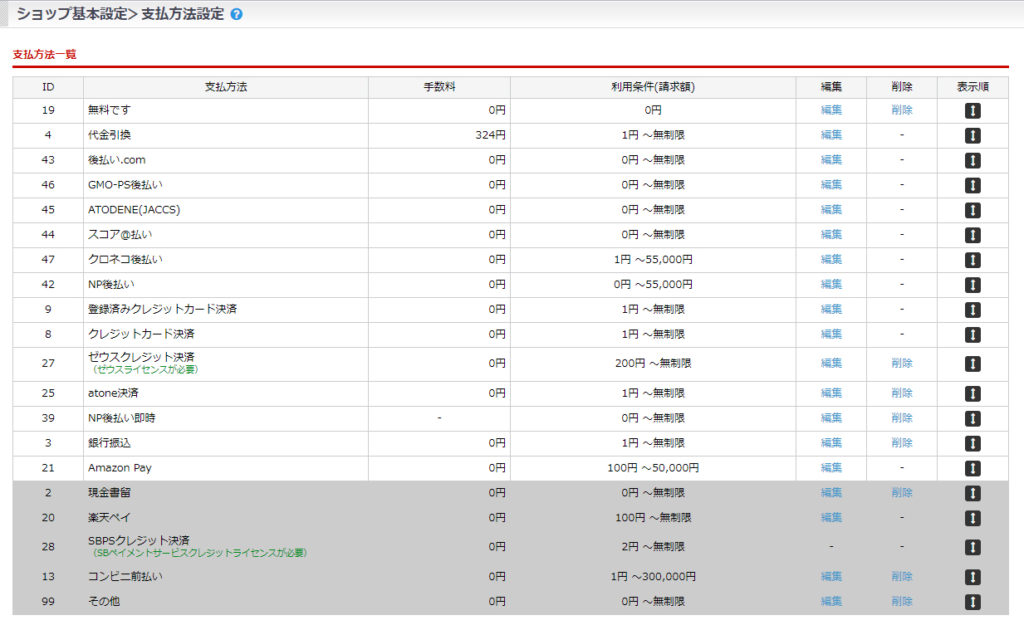The height and width of the screenshot is (625, 1024).
Task: Click the 100円 ～50,000円 condition cell
Action: pos(653,468)
